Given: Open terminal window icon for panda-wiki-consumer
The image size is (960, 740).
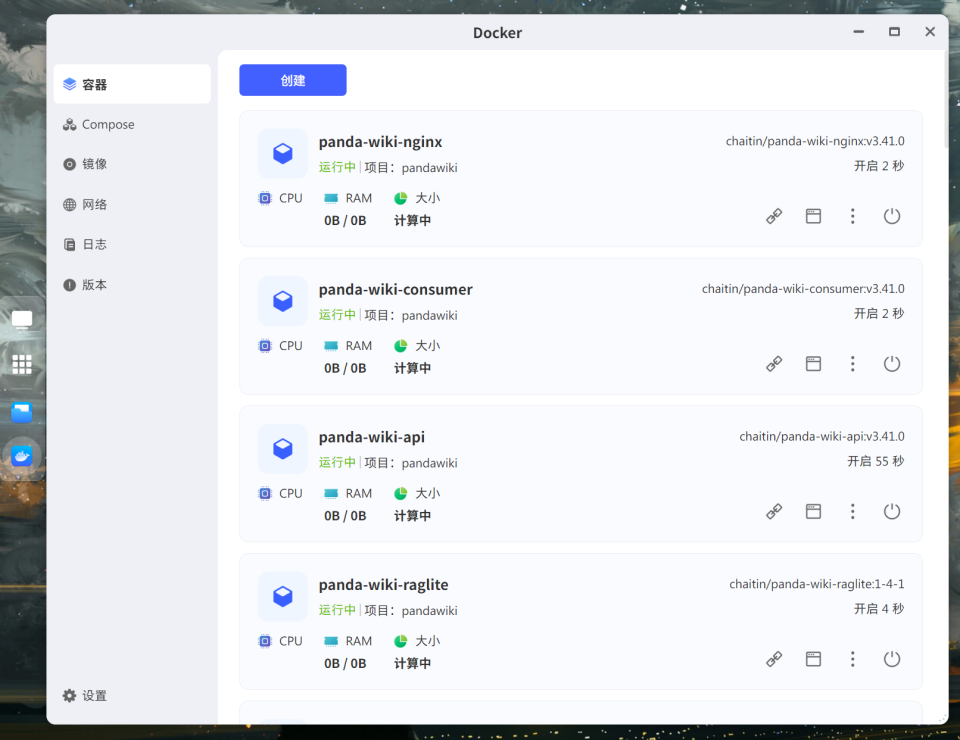Looking at the screenshot, I should pyautogui.click(x=813, y=364).
